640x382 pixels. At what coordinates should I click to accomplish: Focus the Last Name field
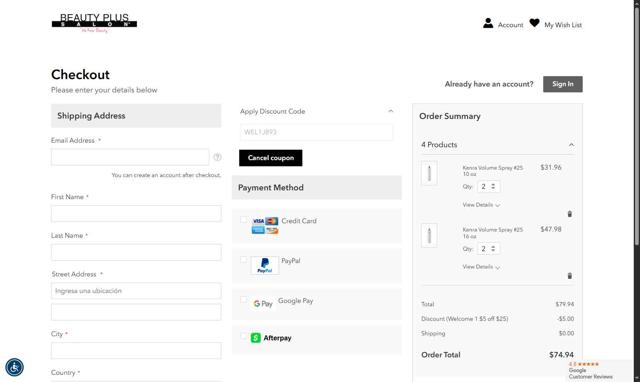tap(136, 253)
